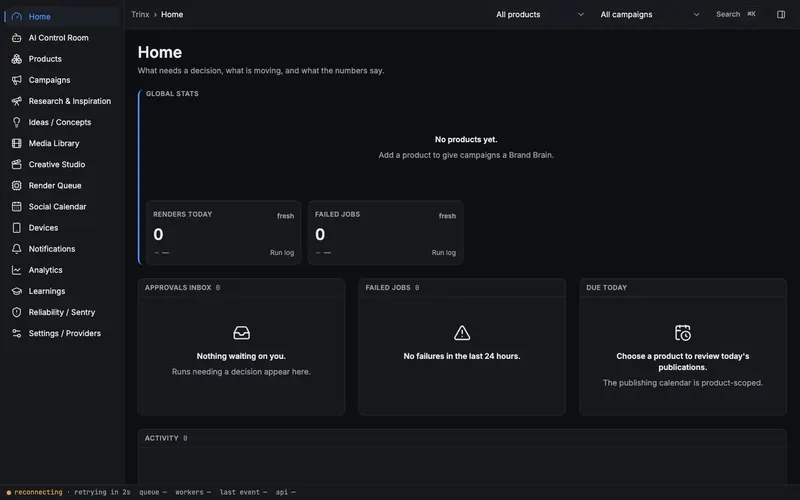Click Run log in Renders Today card
This screenshot has width=800, height=500.
pos(282,253)
